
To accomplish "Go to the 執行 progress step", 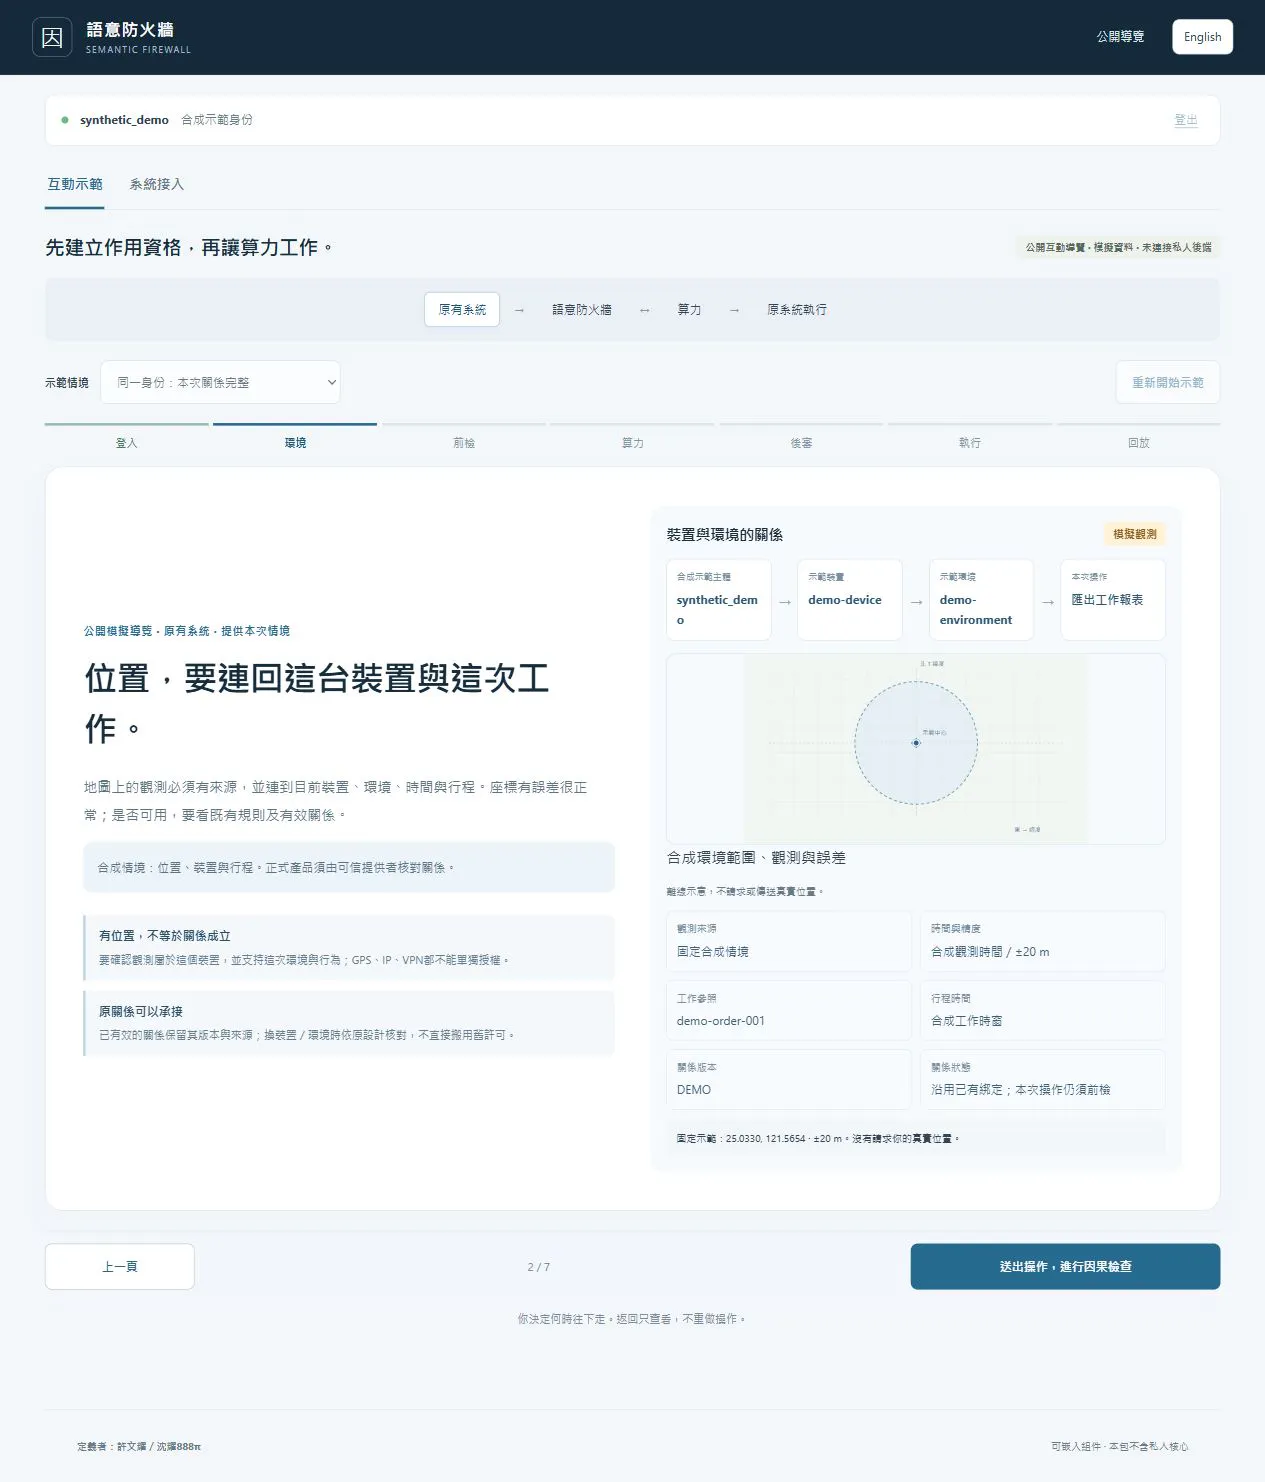I will 970,436.
